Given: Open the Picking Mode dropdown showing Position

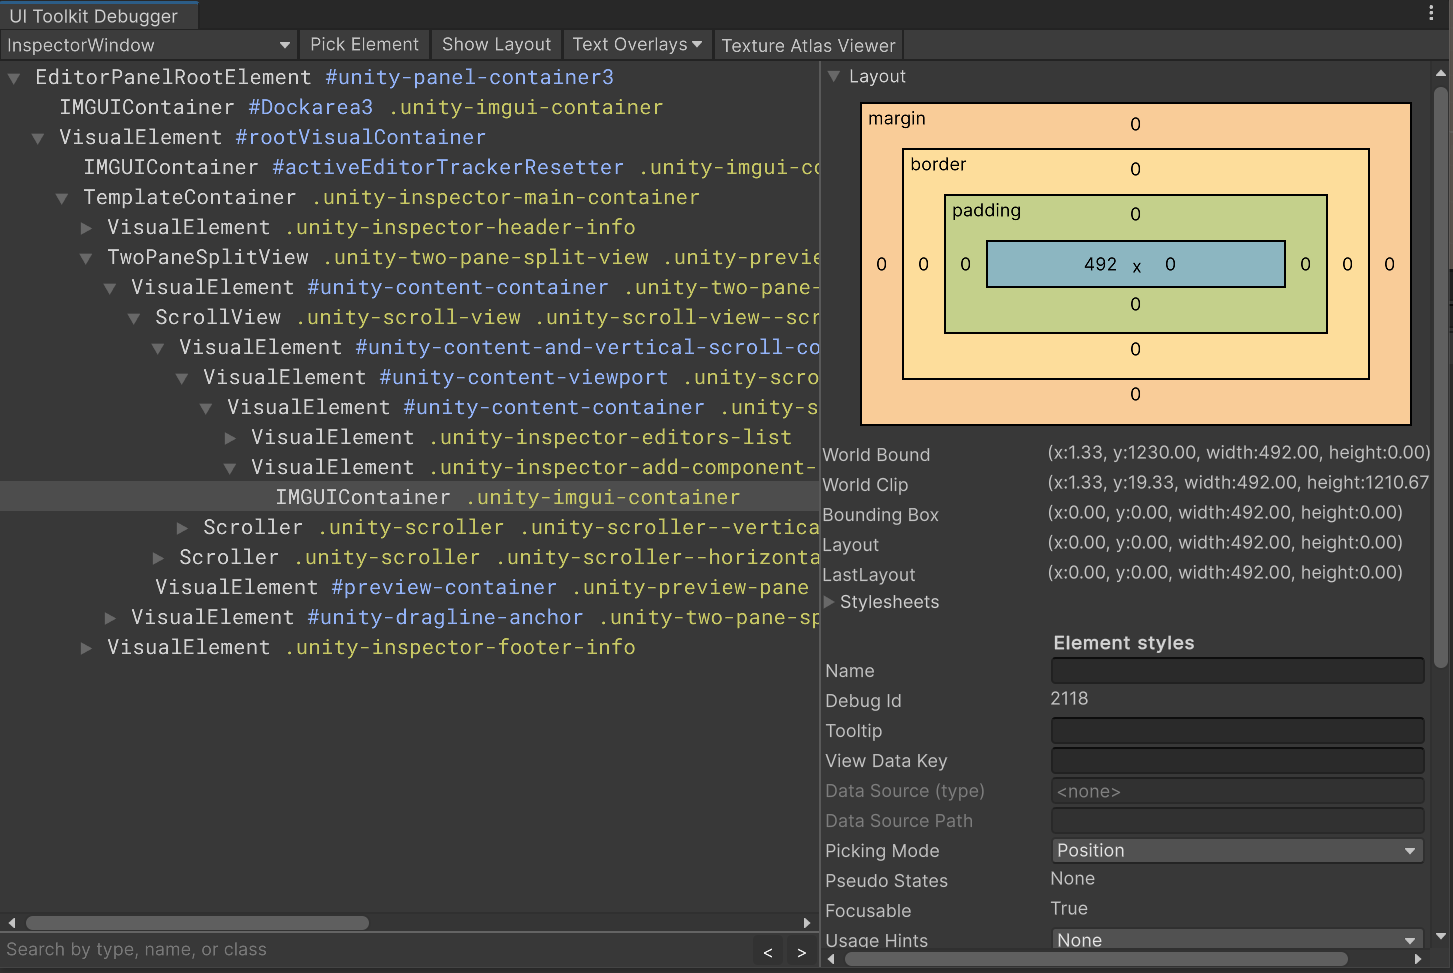Looking at the screenshot, I should (x=1237, y=850).
